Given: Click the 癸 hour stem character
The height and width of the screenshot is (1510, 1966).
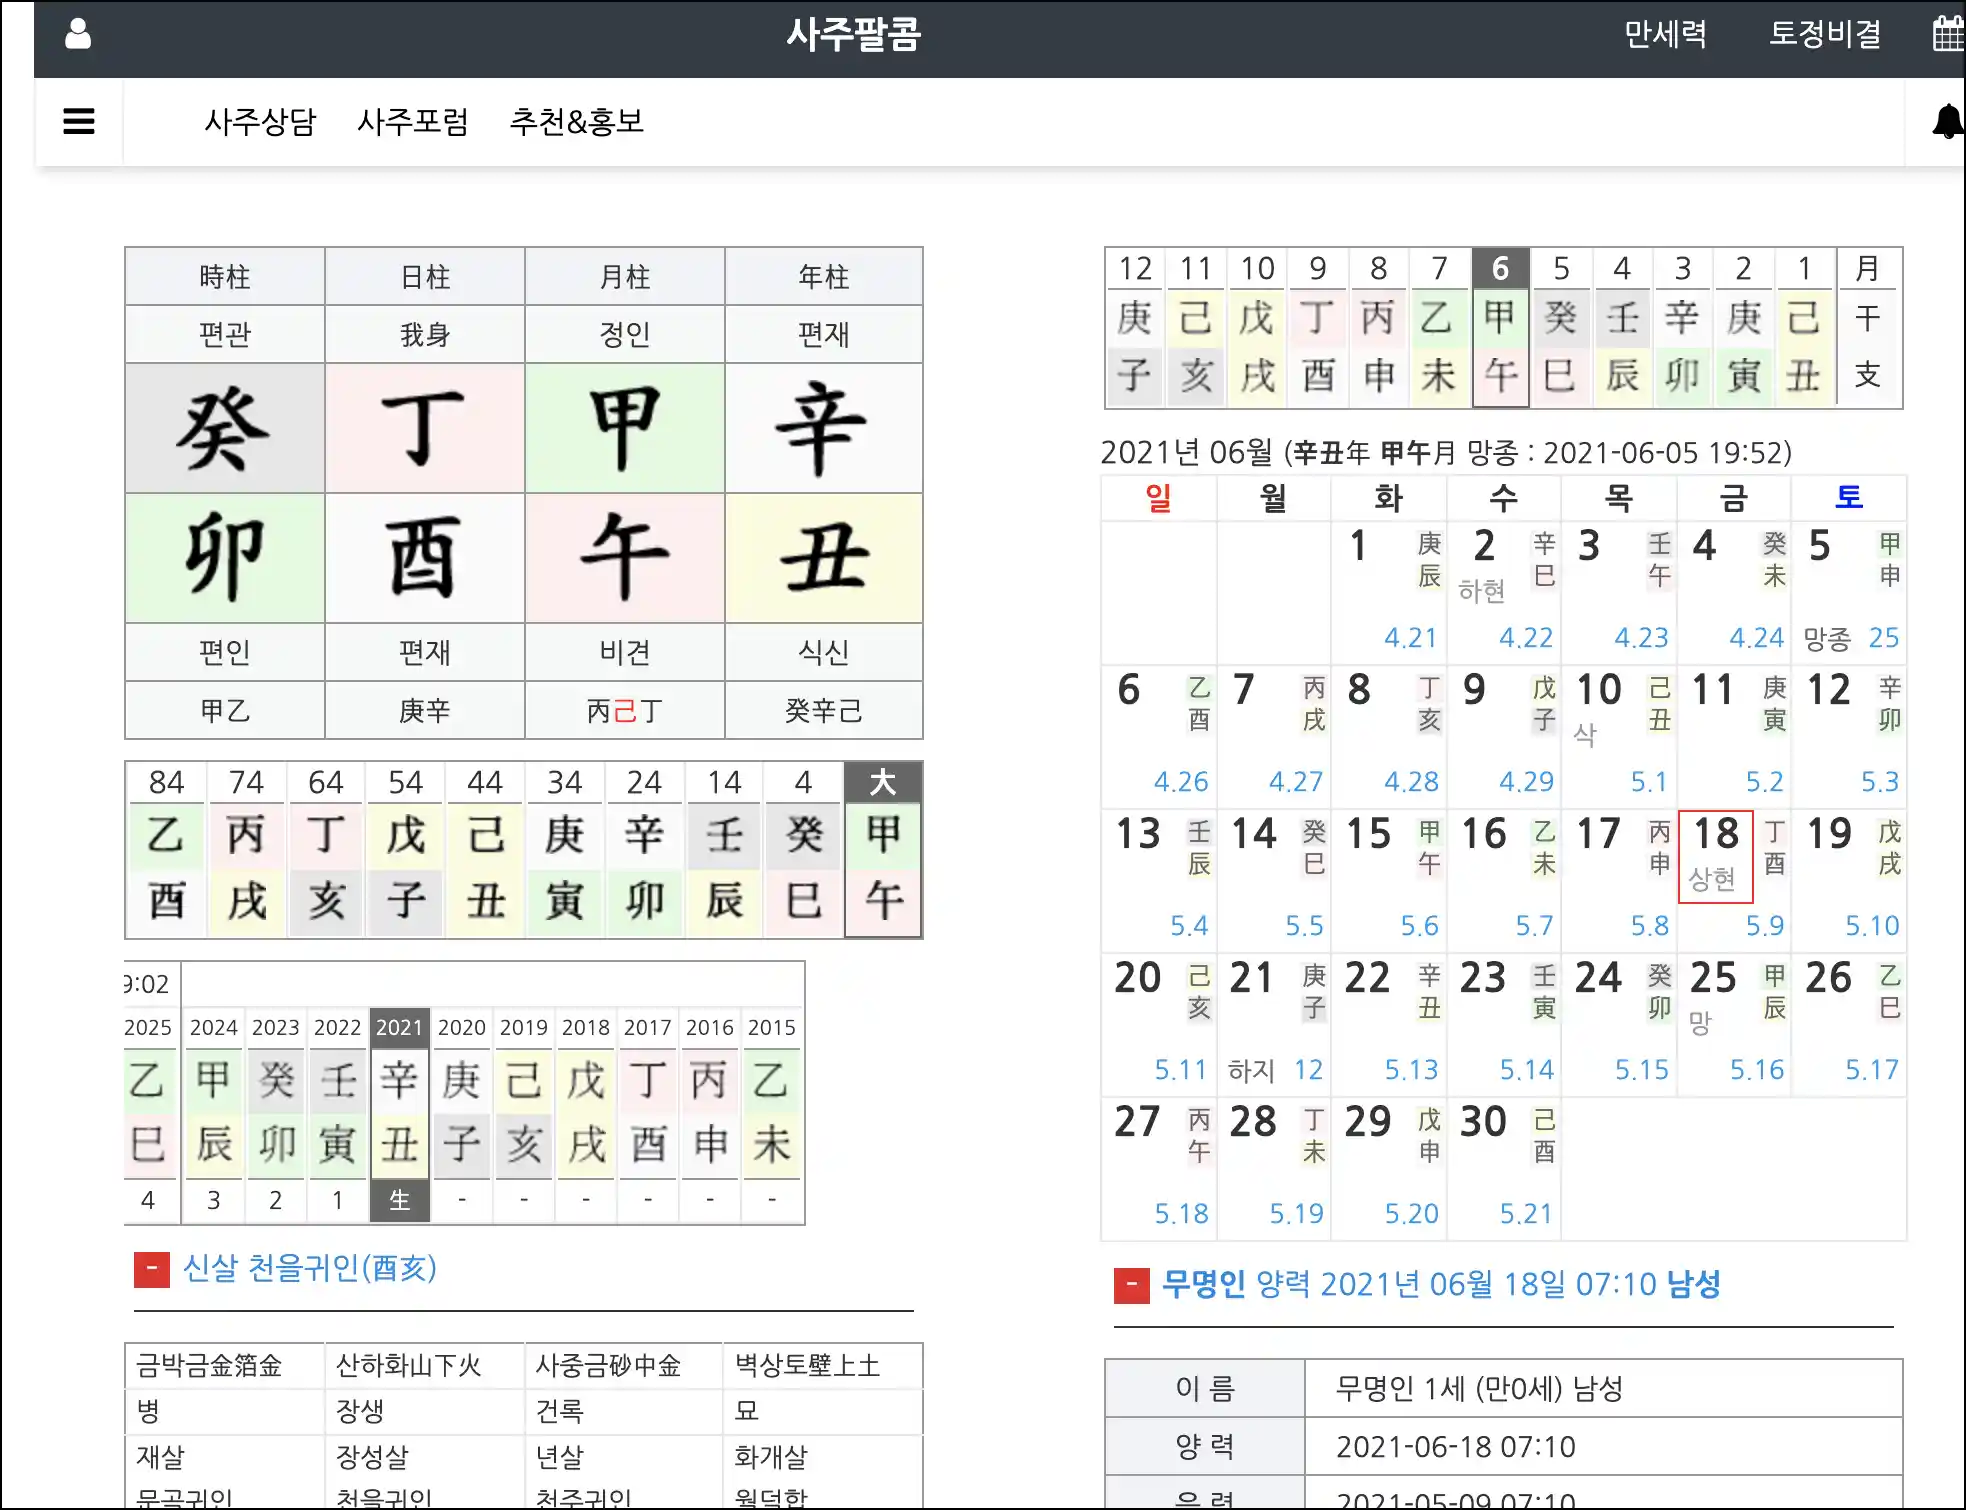Looking at the screenshot, I should point(224,429).
